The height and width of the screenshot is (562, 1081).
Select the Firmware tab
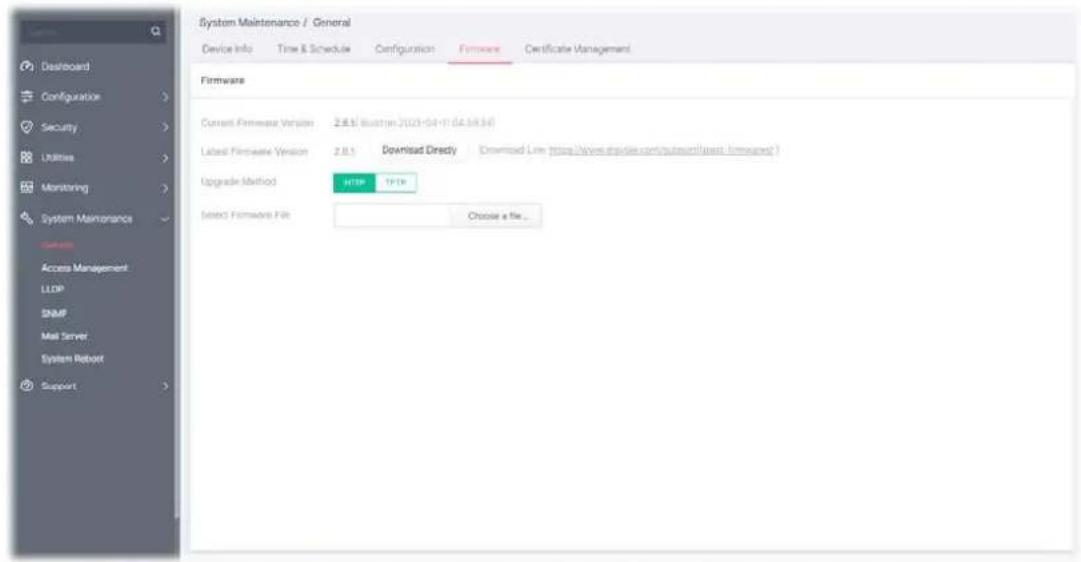coord(480,49)
